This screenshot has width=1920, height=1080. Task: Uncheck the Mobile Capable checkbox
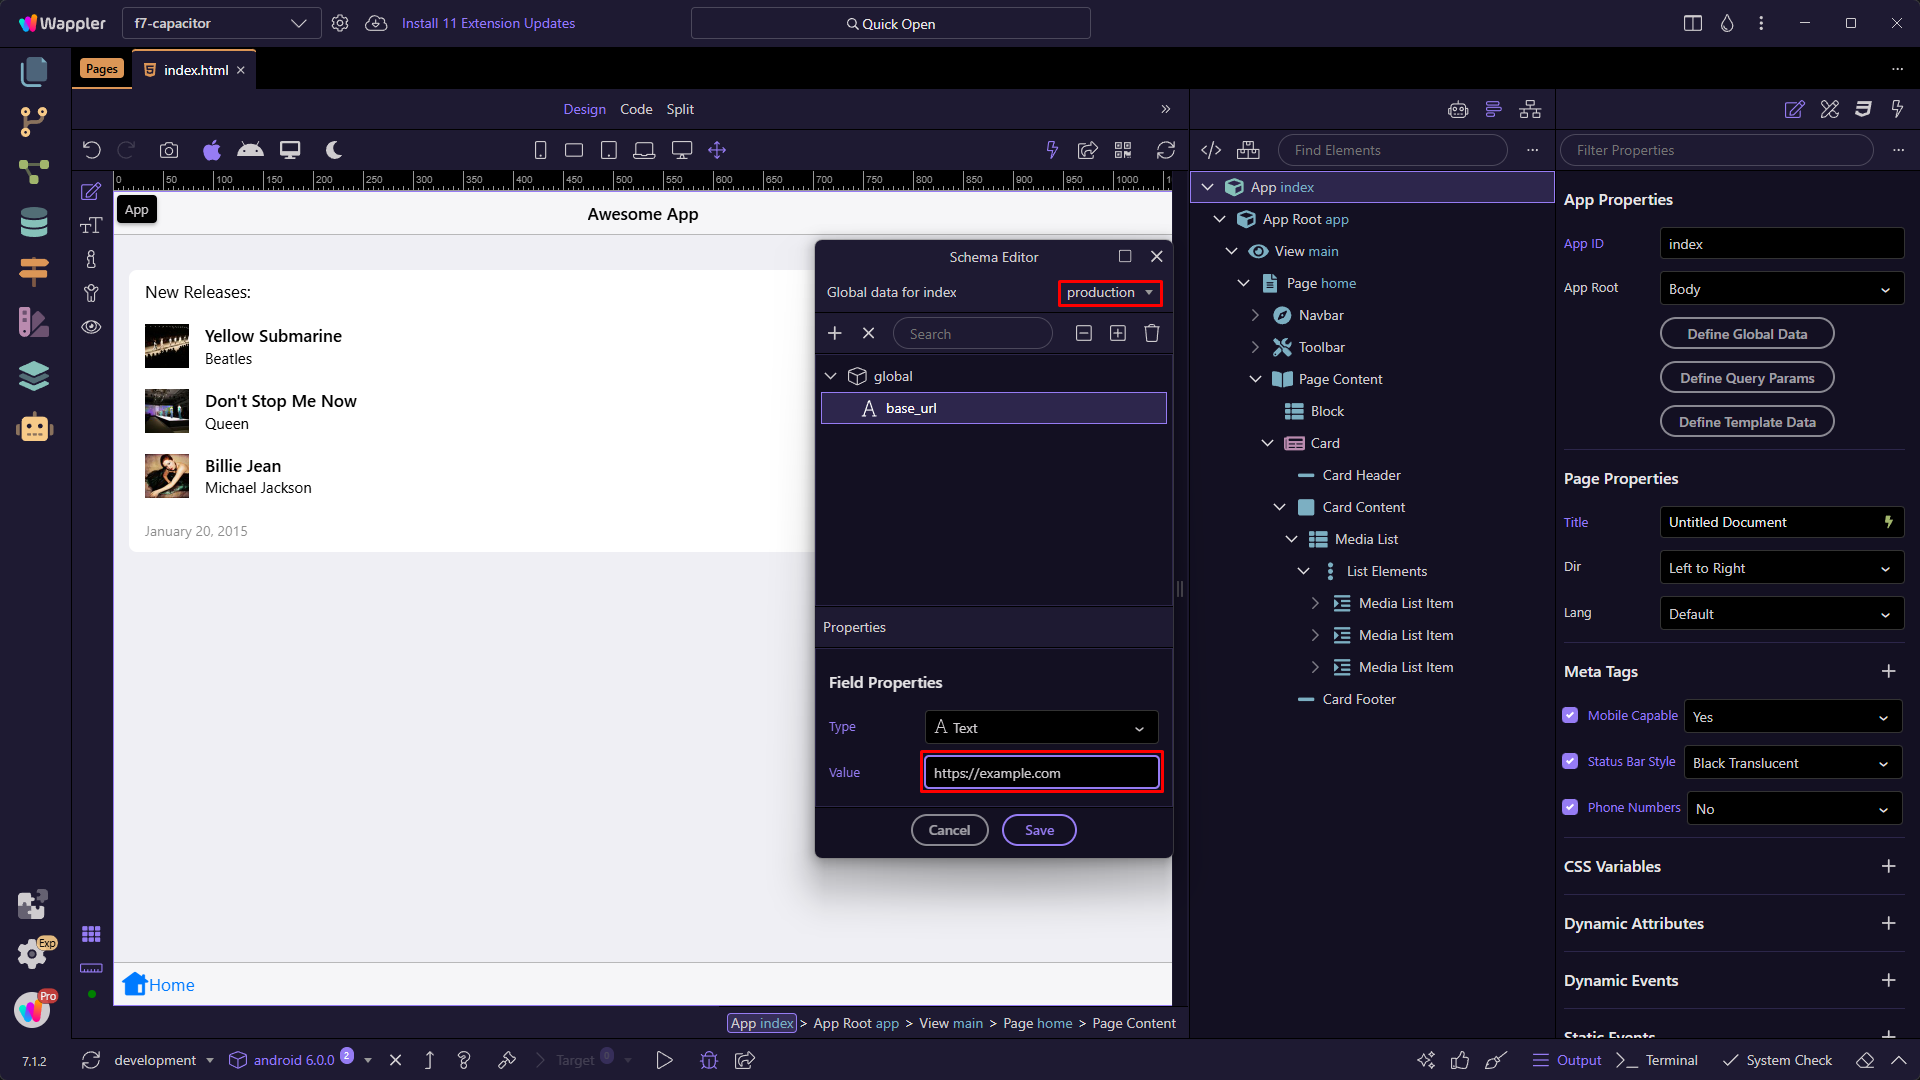coord(1570,715)
